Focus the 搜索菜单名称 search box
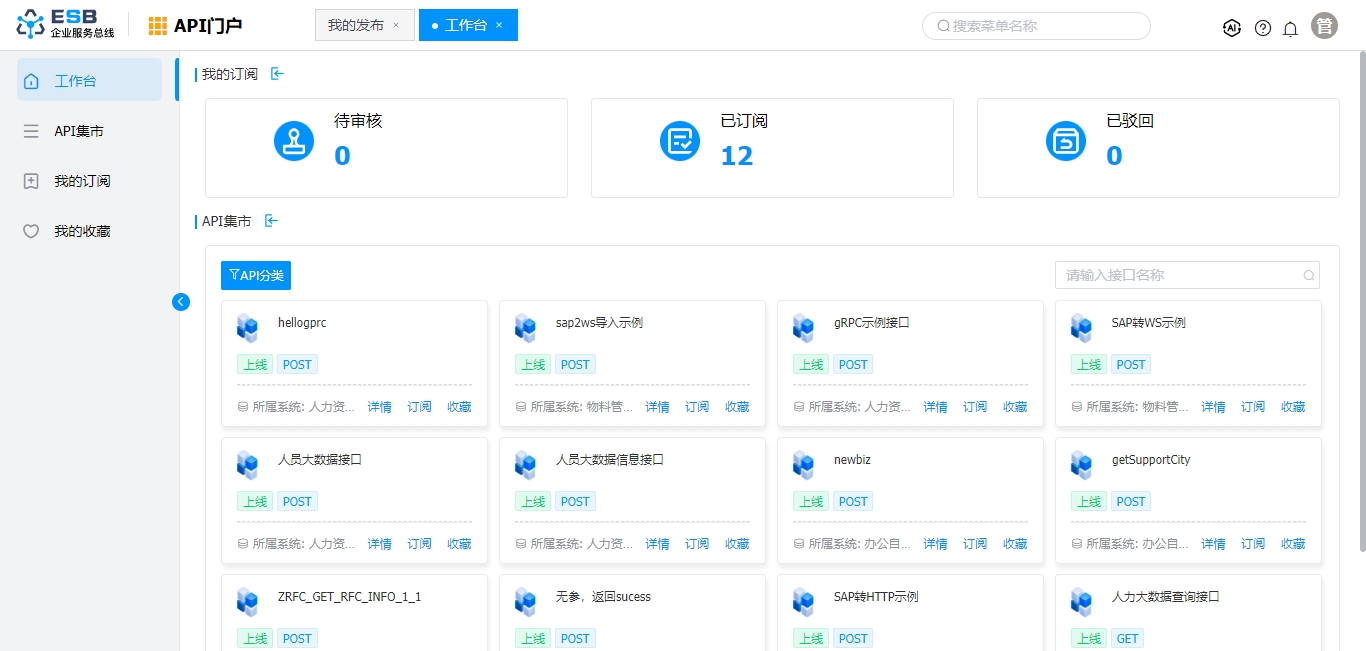This screenshot has height=651, width=1366. (1040, 26)
